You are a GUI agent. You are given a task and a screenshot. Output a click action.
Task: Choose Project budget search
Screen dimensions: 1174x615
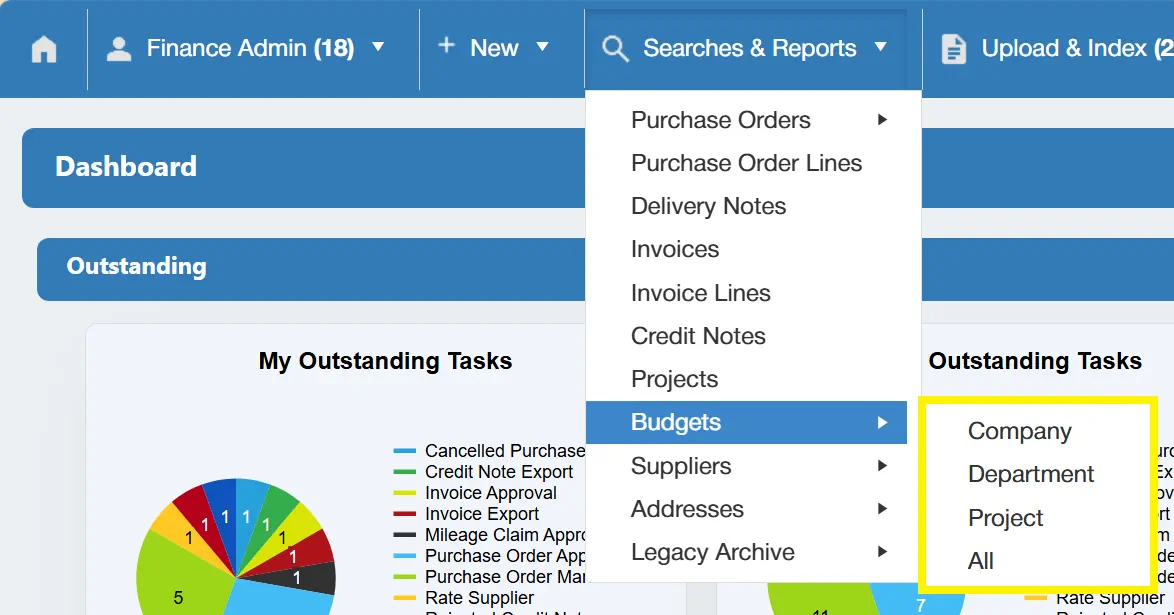coord(1005,518)
